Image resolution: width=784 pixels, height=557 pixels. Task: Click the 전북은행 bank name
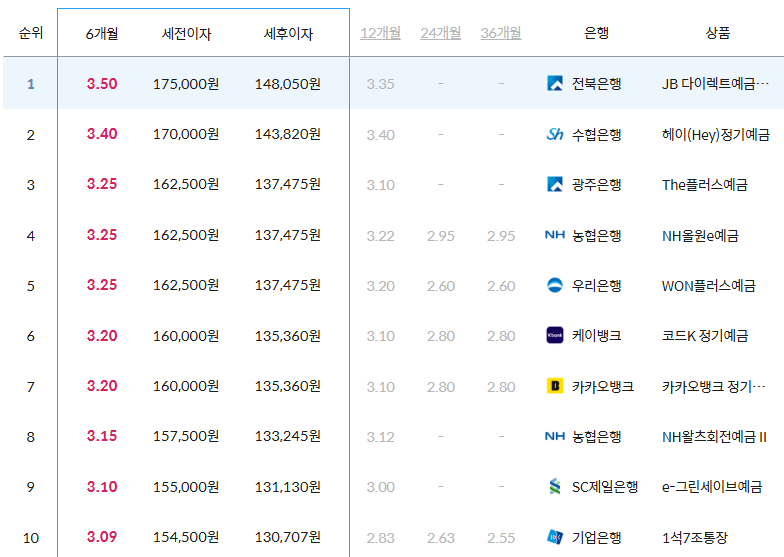pos(596,84)
